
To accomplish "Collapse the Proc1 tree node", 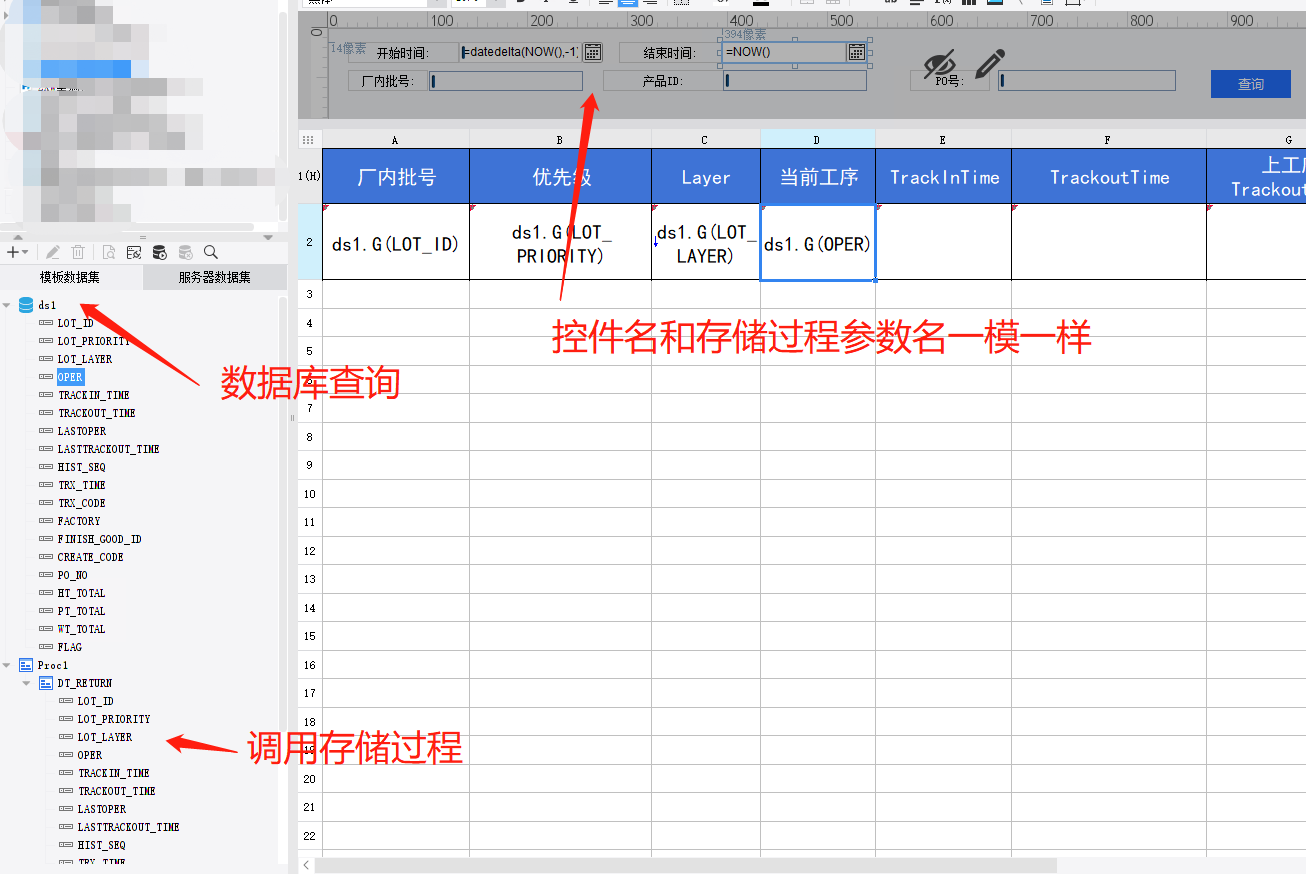I will point(7,665).
